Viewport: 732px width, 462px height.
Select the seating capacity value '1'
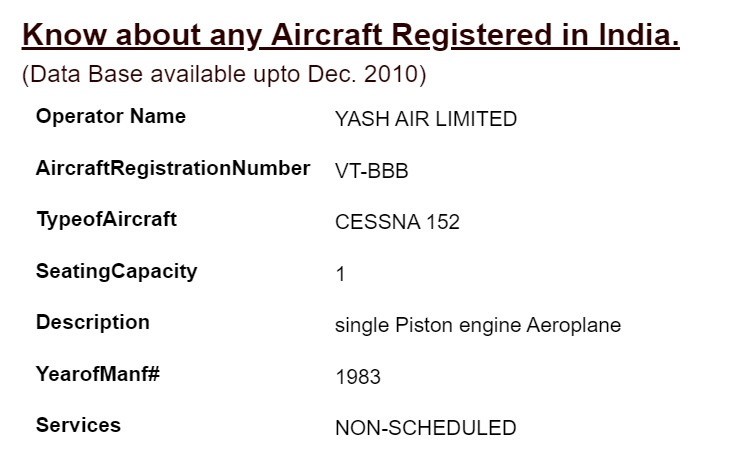point(340,274)
